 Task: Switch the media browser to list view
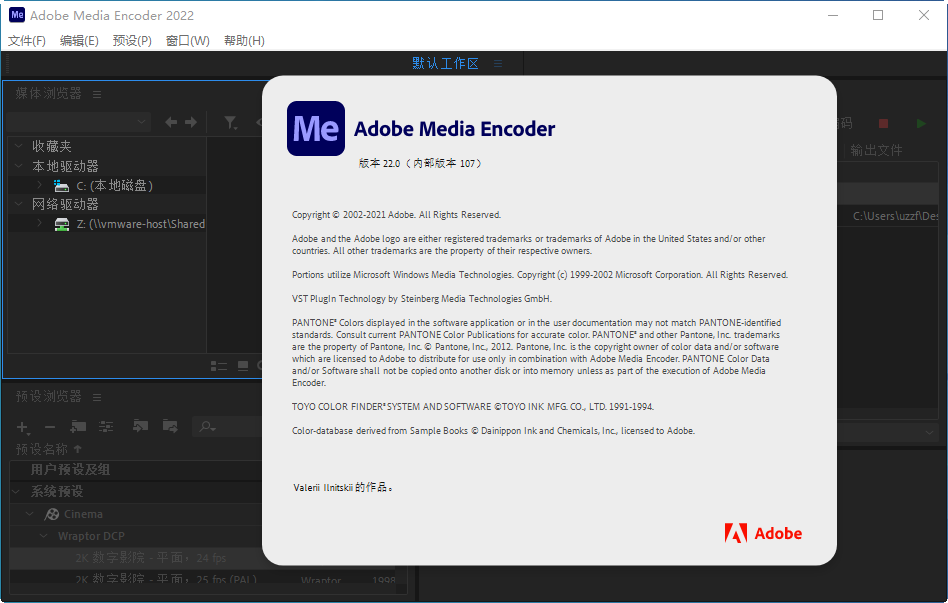218,367
